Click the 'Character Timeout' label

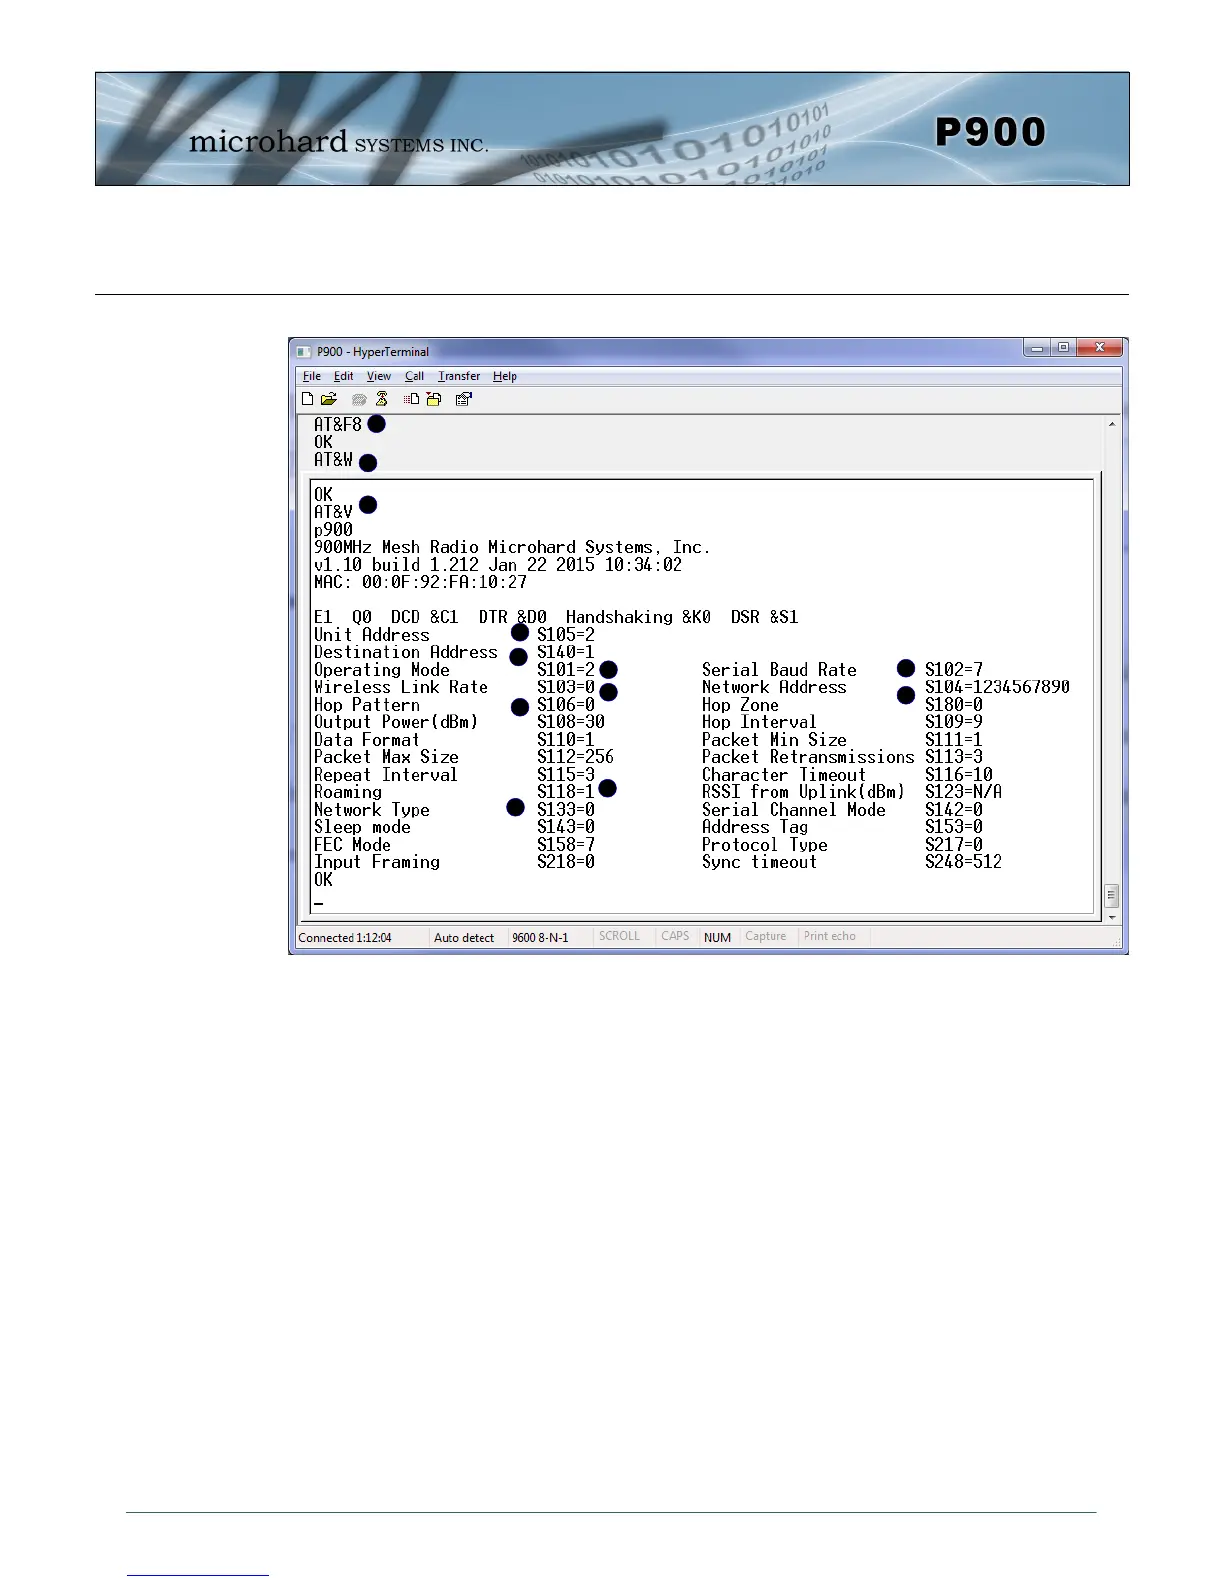click(784, 775)
